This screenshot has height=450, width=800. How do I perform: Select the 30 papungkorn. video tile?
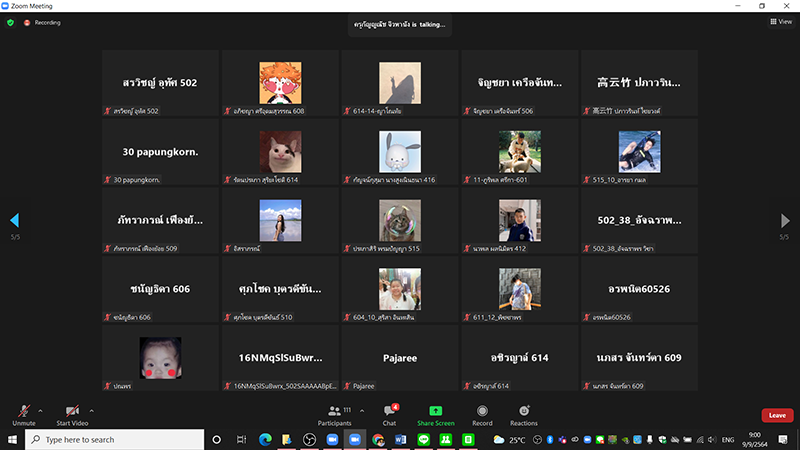[x=160, y=153]
